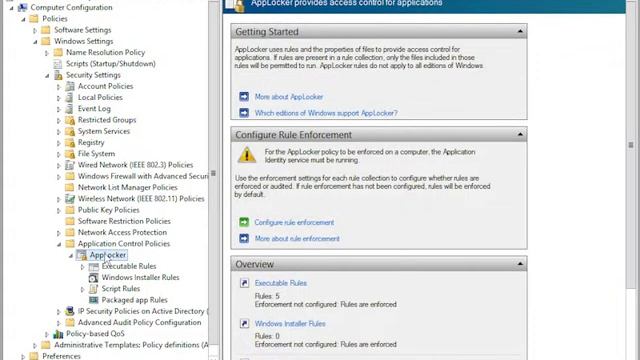Expand the Software Settings node
The width and height of the screenshot is (640, 360).
[35, 30]
